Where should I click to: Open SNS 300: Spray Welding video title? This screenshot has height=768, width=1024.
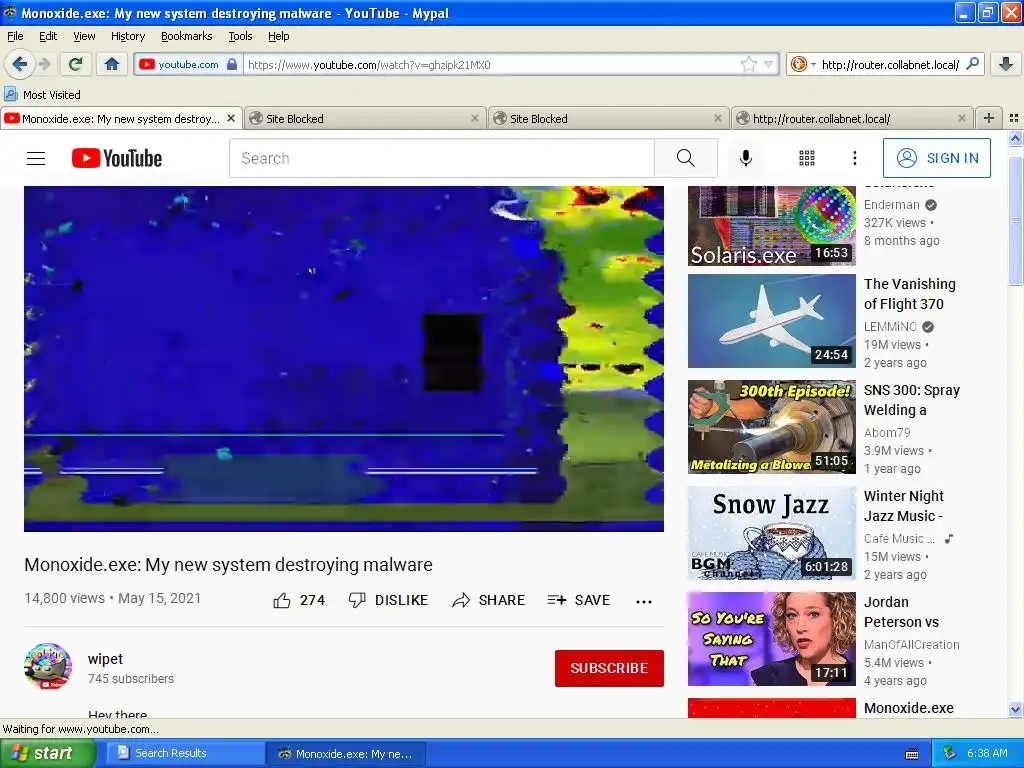tap(912, 400)
